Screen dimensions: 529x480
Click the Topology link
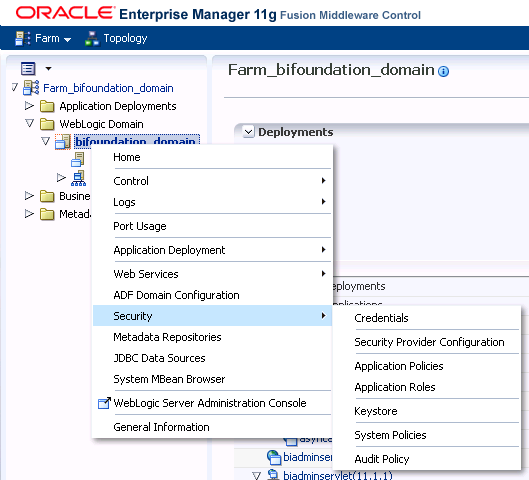pos(125,38)
